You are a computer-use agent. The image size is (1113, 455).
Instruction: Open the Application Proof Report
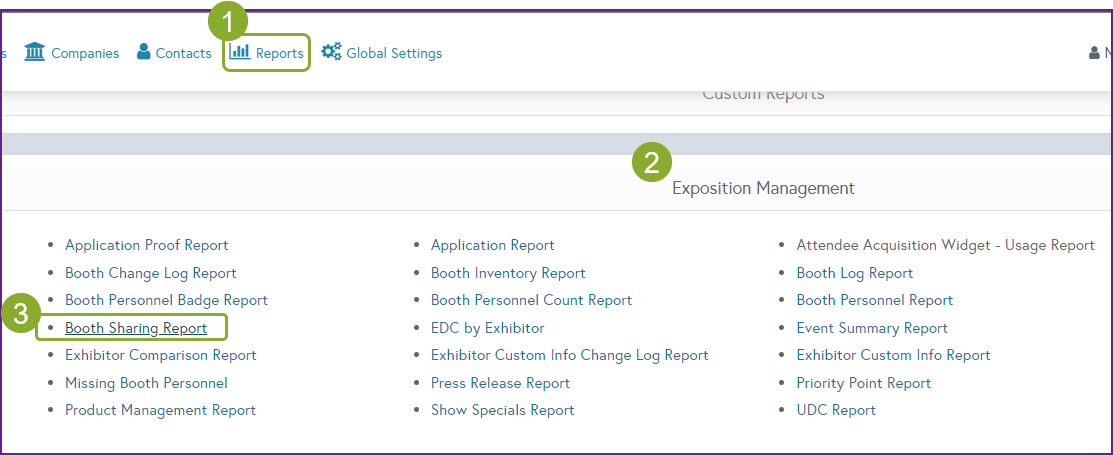(x=146, y=245)
